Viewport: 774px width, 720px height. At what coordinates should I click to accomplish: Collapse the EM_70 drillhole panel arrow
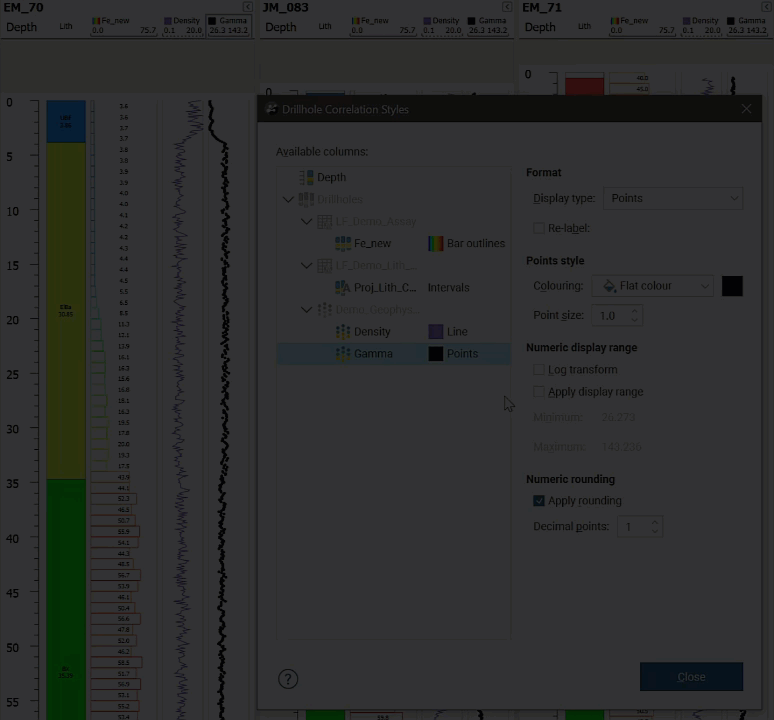(248, 7)
